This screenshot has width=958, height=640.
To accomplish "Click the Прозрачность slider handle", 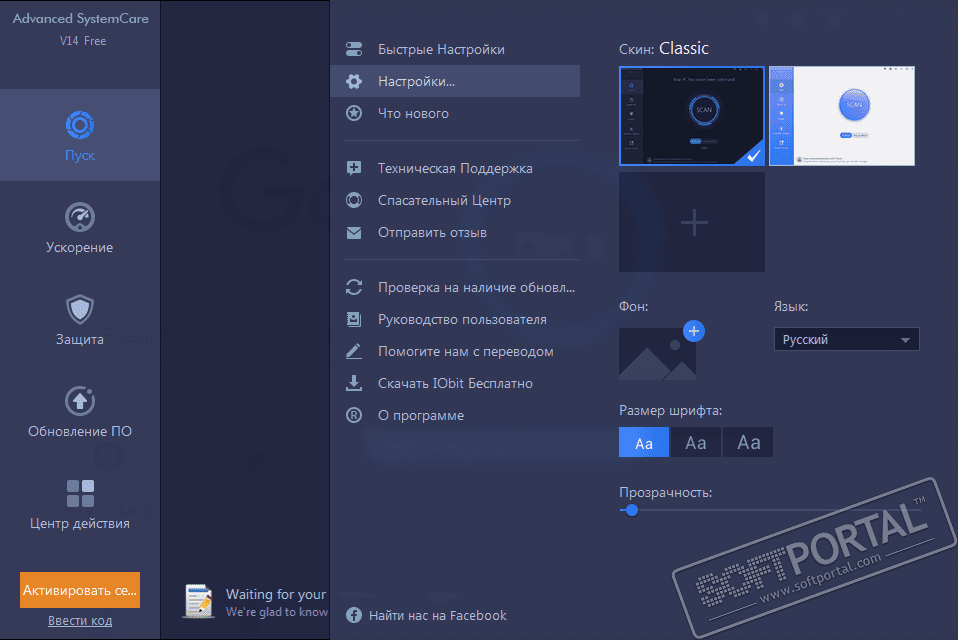I will 632,510.
